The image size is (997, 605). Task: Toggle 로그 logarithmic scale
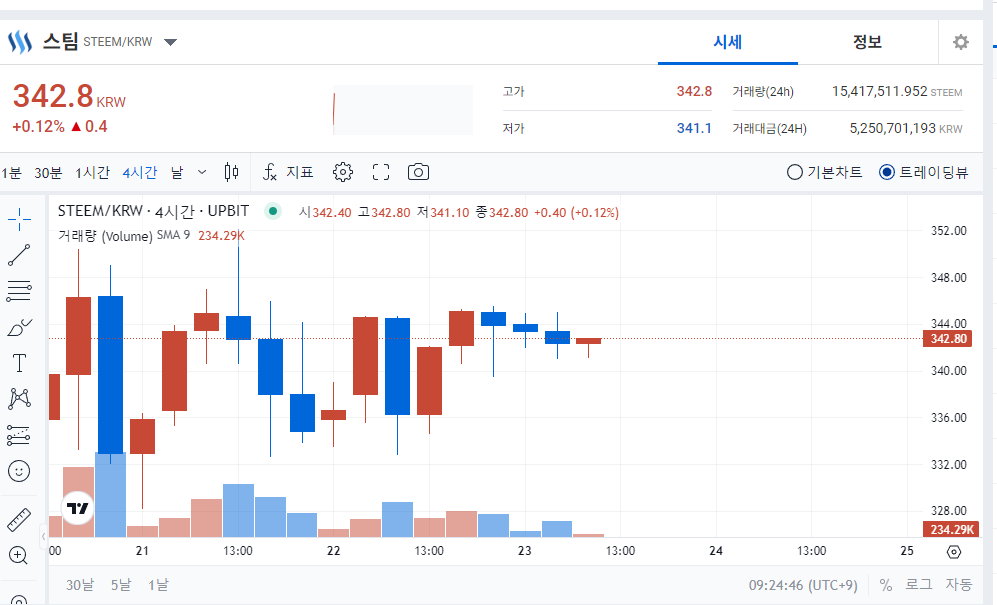(919, 585)
